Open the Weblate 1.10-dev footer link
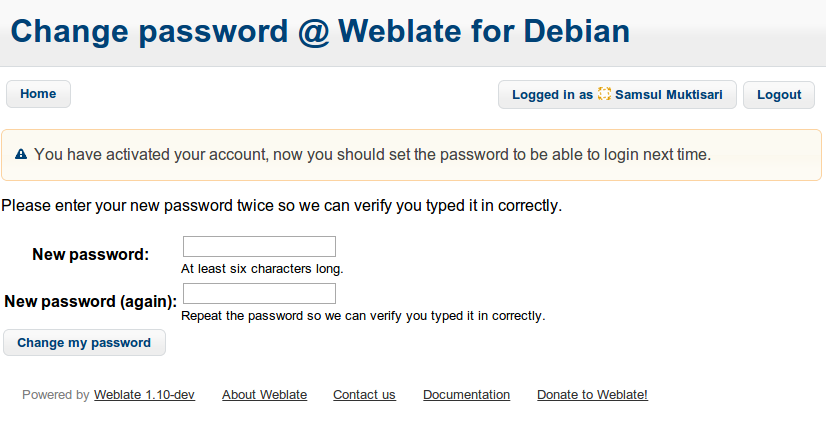Screen dimensions: 826x437 pyautogui.click(x=144, y=395)
